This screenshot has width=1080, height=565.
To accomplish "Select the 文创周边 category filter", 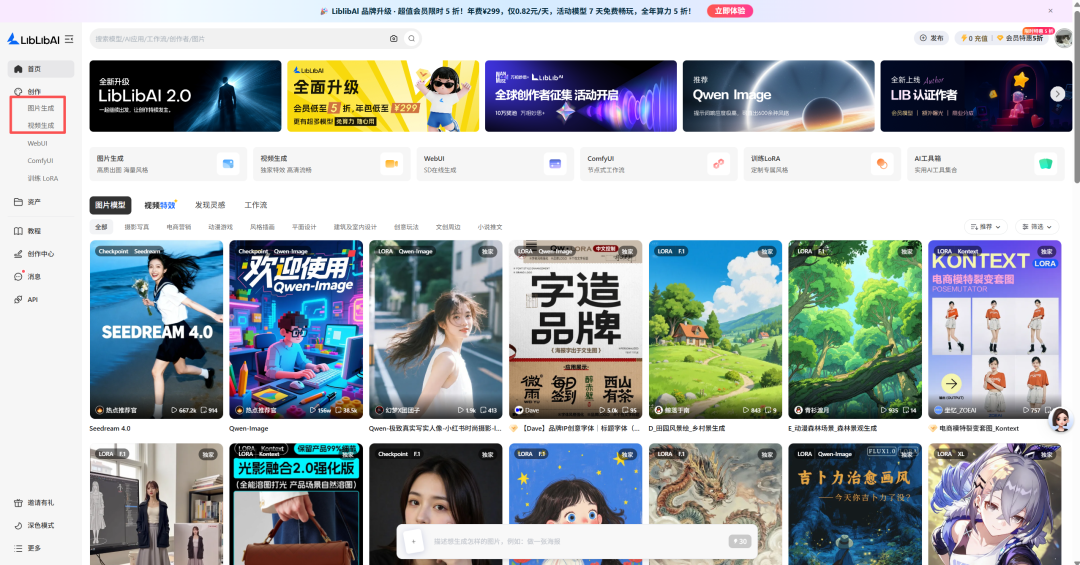I will coord(448,227).
